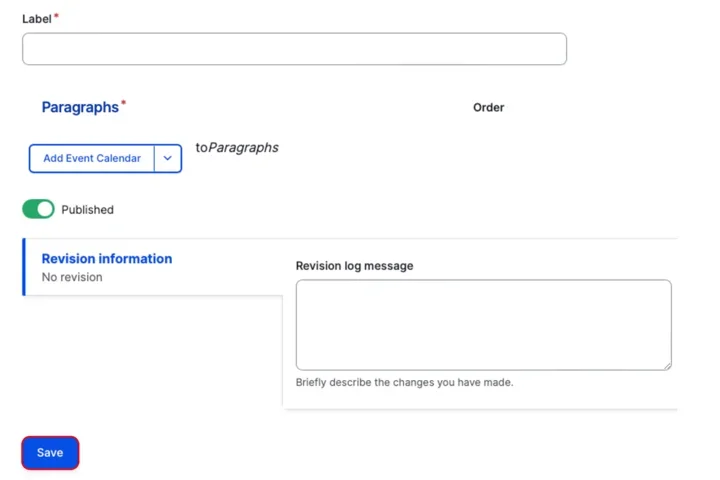Click the Revision log message label
Image resolution: width=720 pixels, height=480 pixels.
pyautogui.click(x=354, y=266)
